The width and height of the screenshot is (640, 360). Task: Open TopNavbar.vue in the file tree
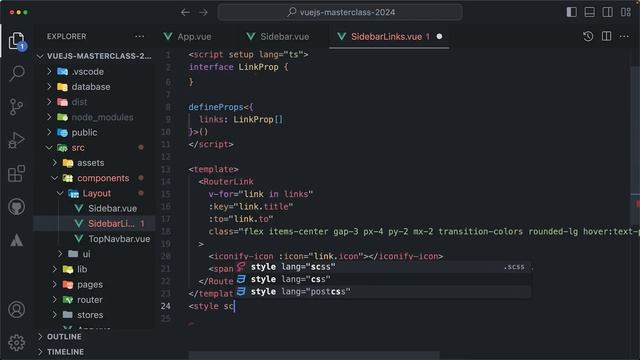[x=95, y=239]
